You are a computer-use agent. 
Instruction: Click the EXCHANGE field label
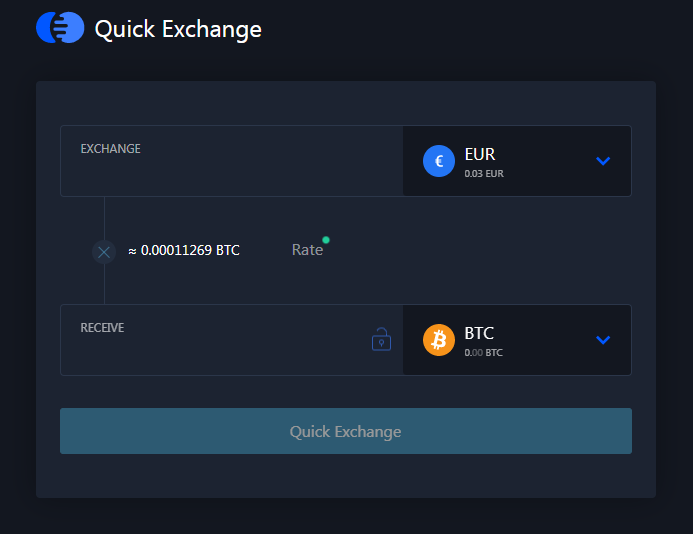point(110,149)
